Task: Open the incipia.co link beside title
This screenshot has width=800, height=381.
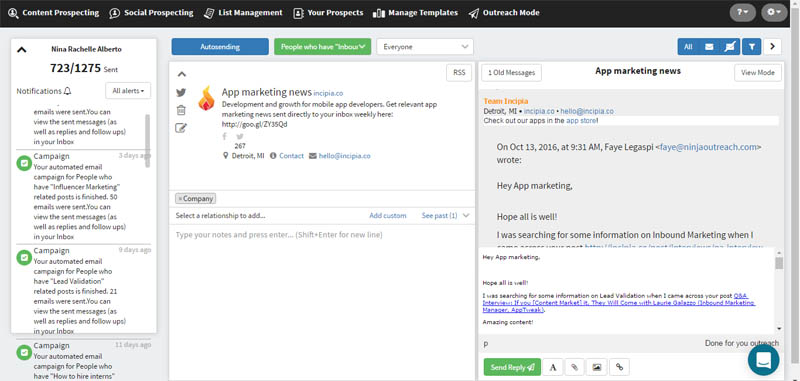Action: pos(328,93)
